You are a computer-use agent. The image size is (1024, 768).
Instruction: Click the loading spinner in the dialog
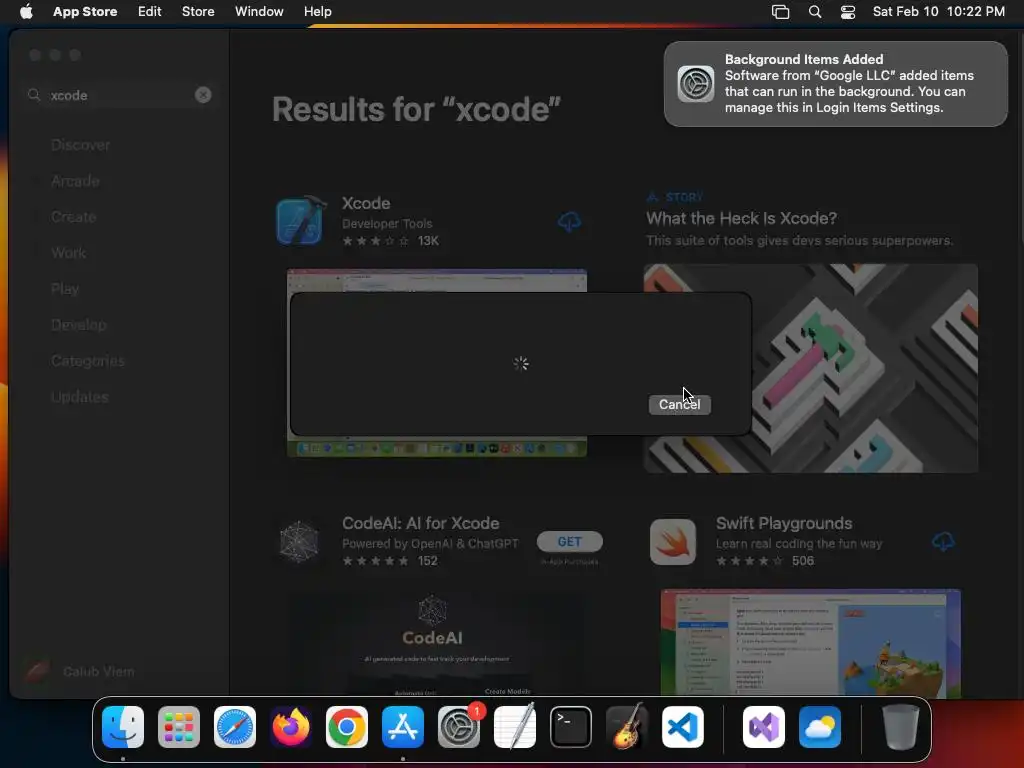pyautogui.click(x=520, y=364)
